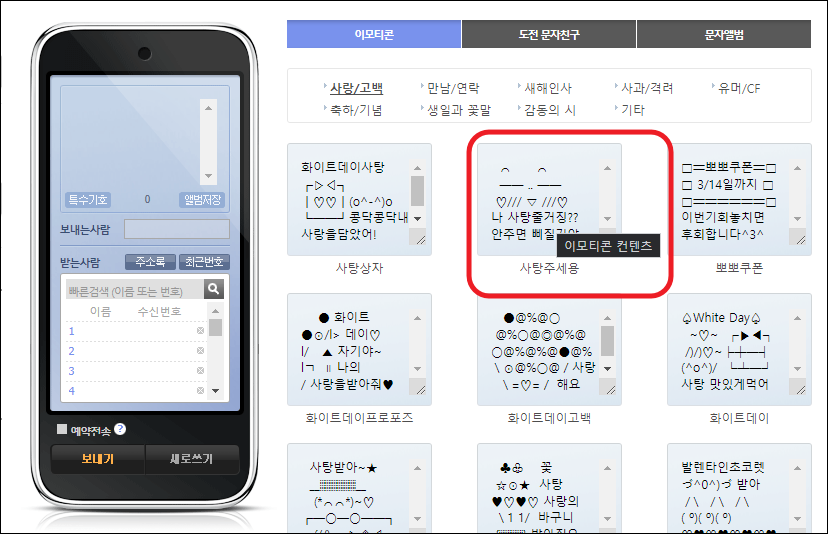Screen dimensions: 828x534
Task: Click the 최근번호 button
Action: (x=204, y=262)
